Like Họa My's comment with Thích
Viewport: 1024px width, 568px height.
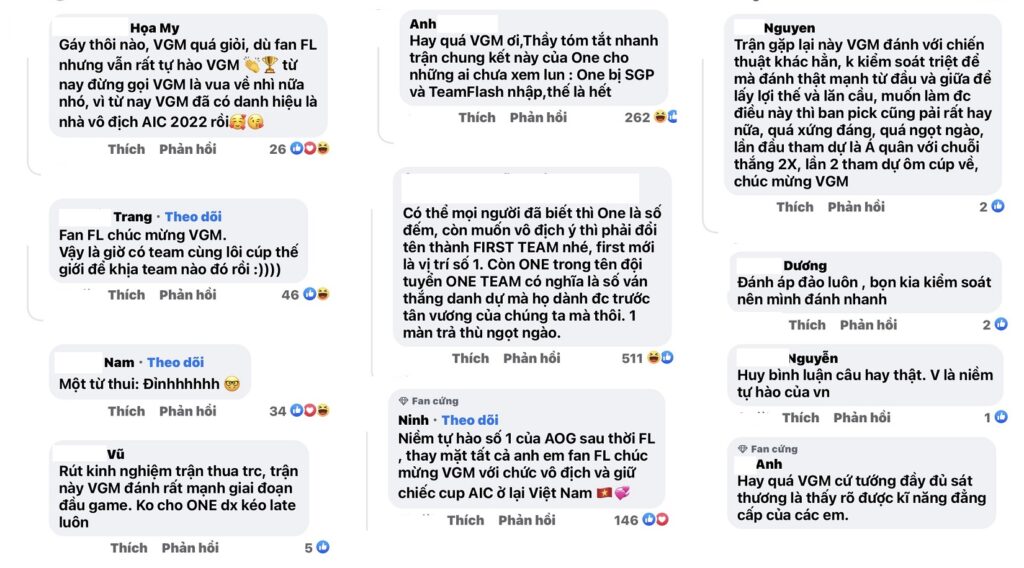point(126,149)
